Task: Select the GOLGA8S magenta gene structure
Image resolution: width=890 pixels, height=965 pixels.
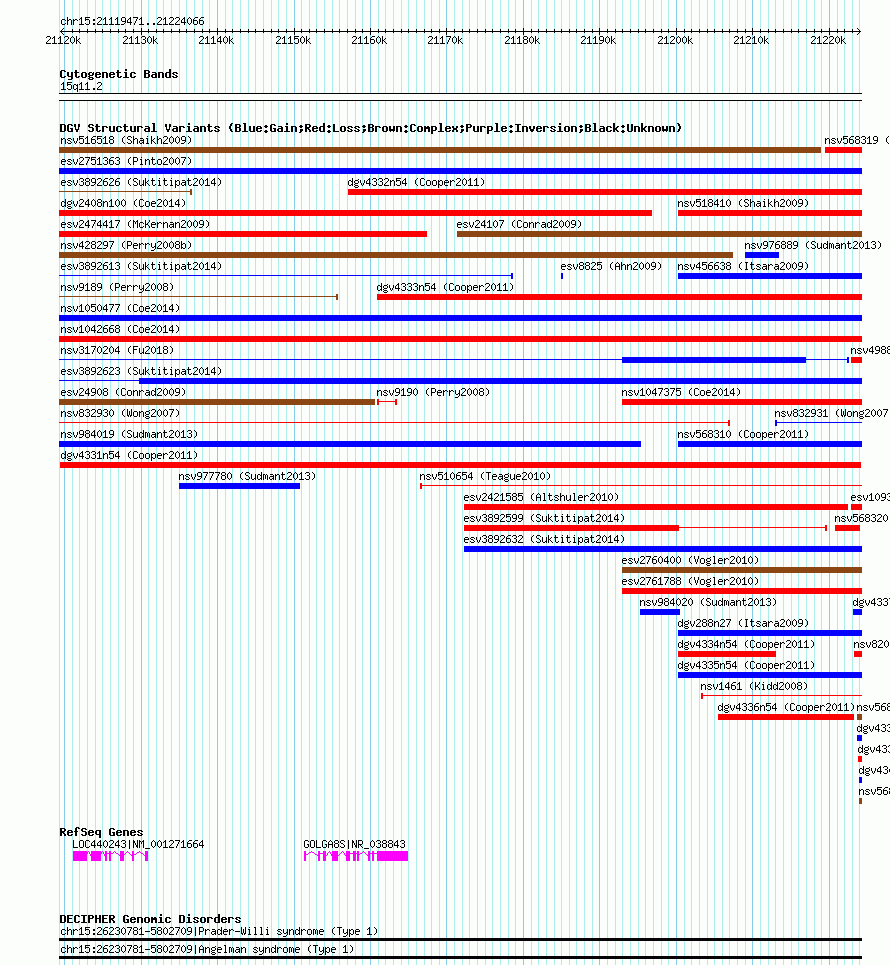Action: coord(356,856)
